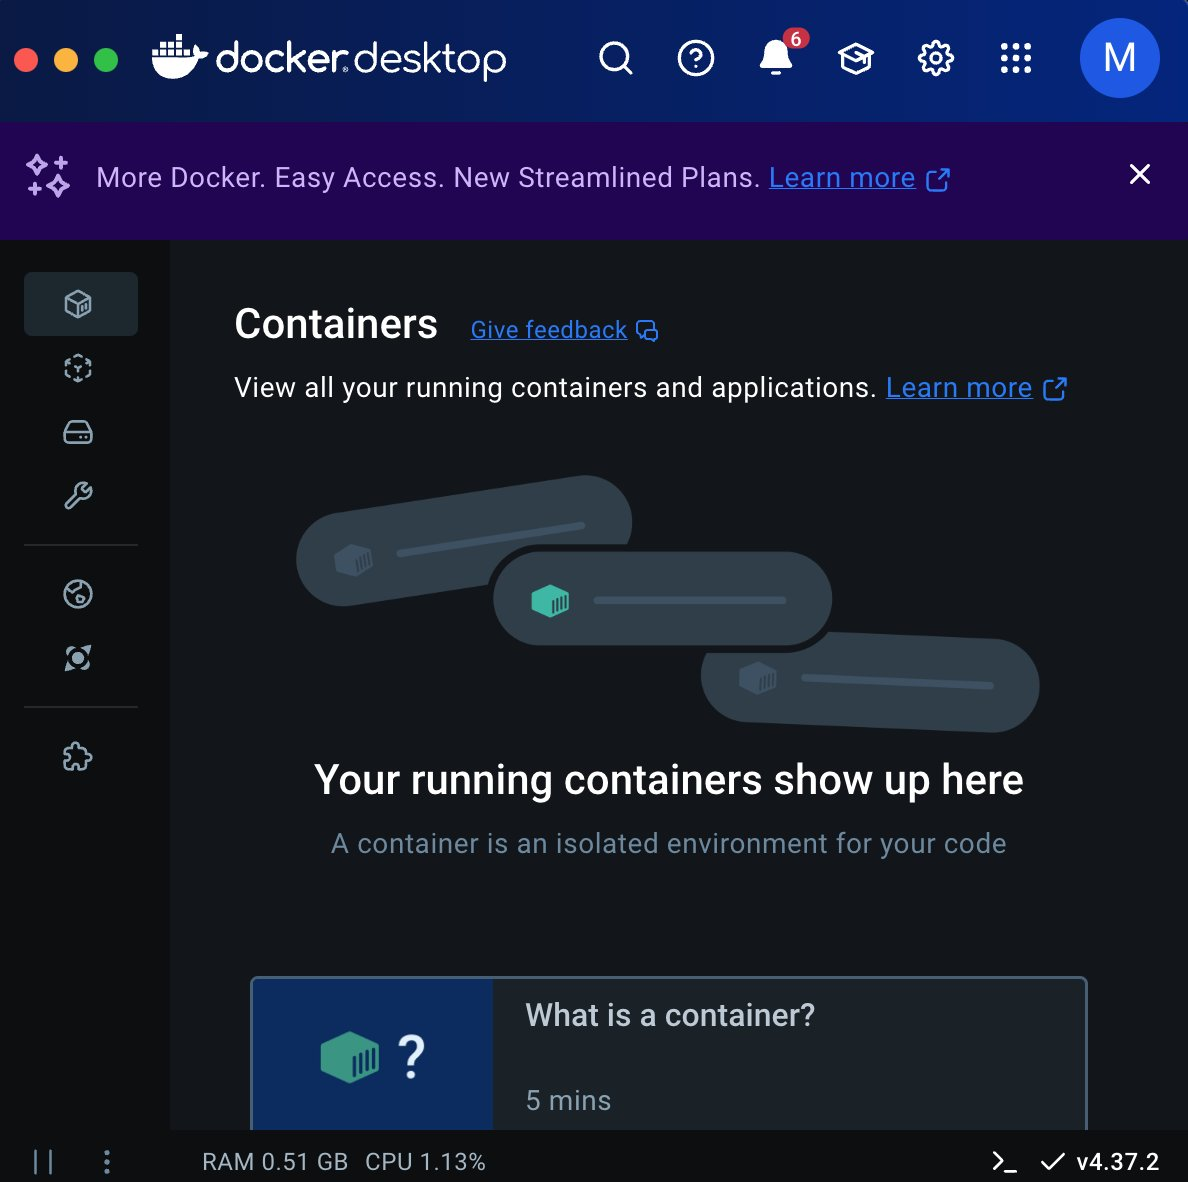Screen dimensions: 1188x1182
Task: Switch to Images view in the sidebar
Action: tap(78, 368)
